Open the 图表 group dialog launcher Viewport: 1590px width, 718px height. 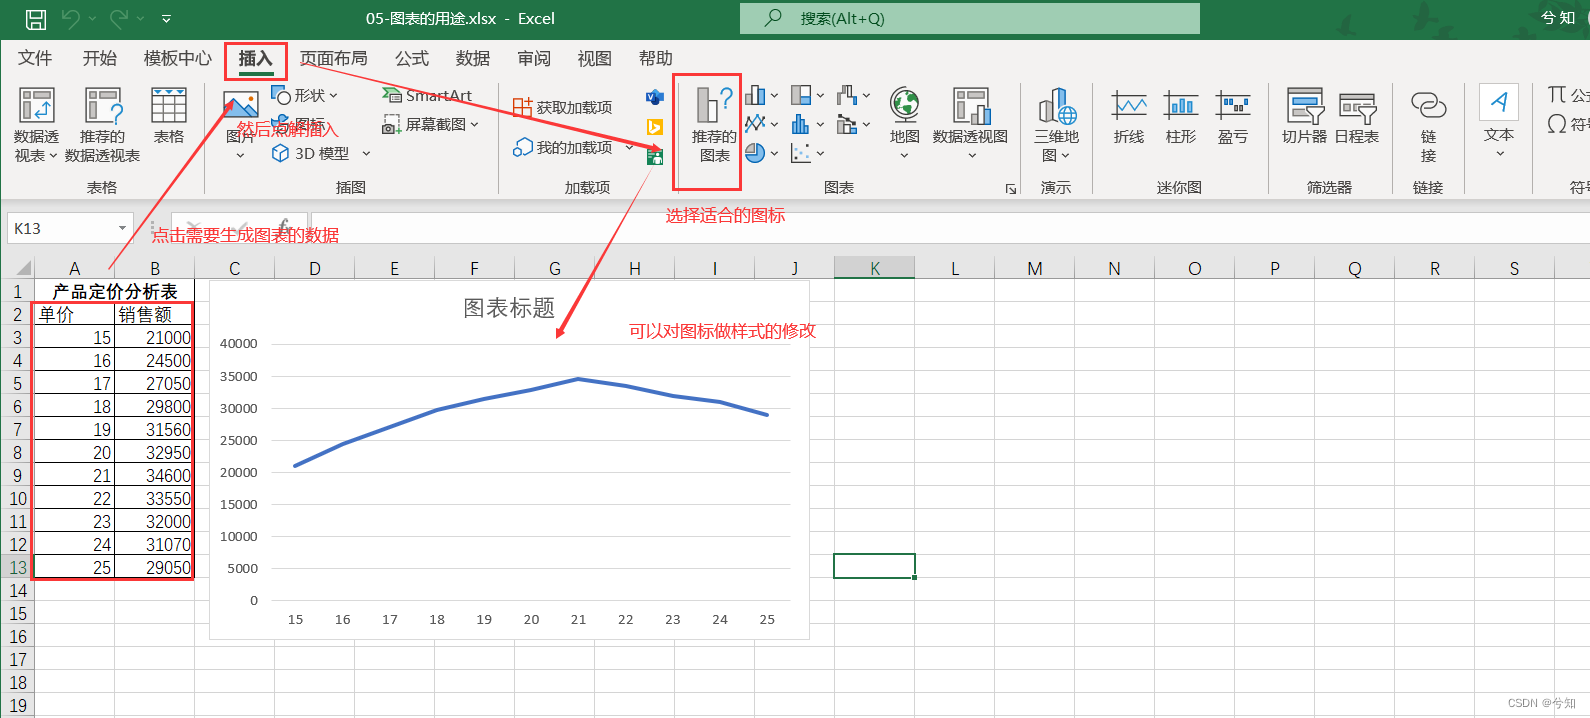tap(1011, 188)
